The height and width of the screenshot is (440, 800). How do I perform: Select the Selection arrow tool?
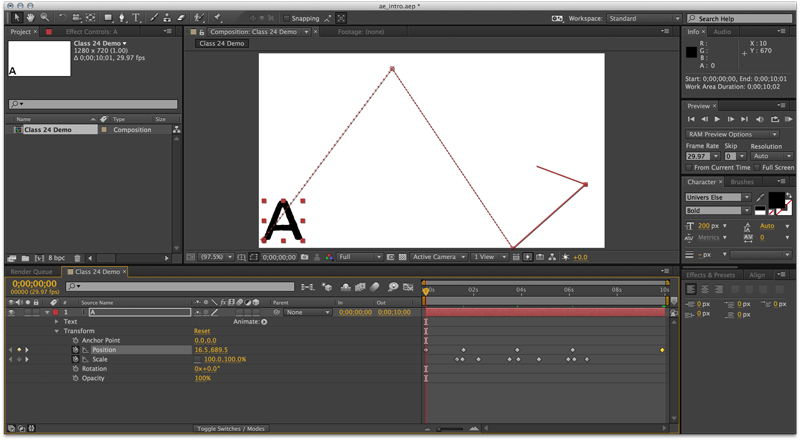click(16, 18)
